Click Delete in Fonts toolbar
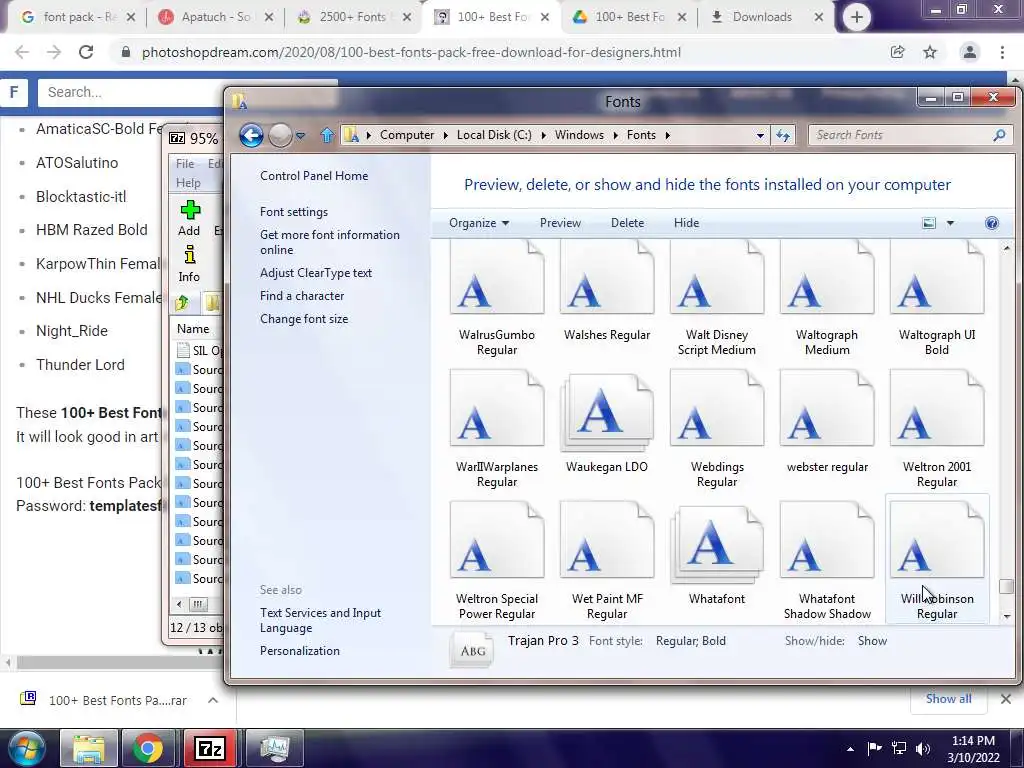The width and height of the screenshot is (1024, 768). 628,223
